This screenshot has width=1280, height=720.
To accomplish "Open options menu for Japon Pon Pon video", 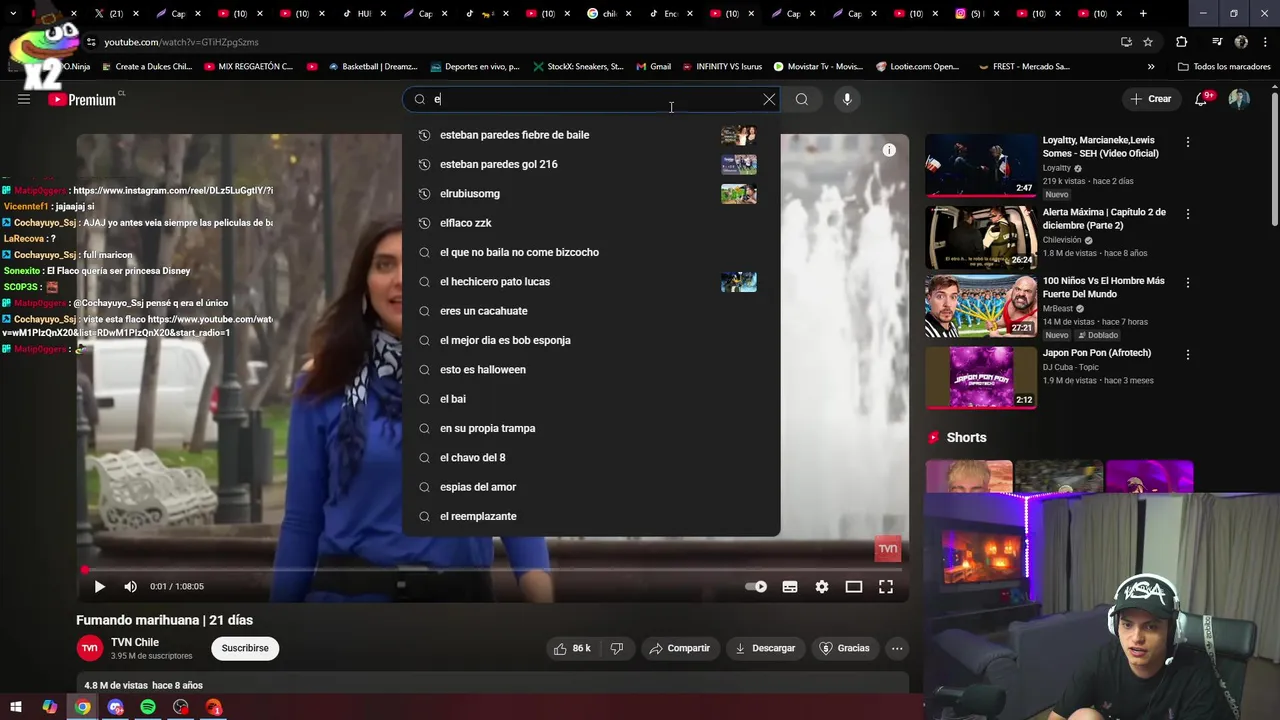I will [x=1188, y=354].
